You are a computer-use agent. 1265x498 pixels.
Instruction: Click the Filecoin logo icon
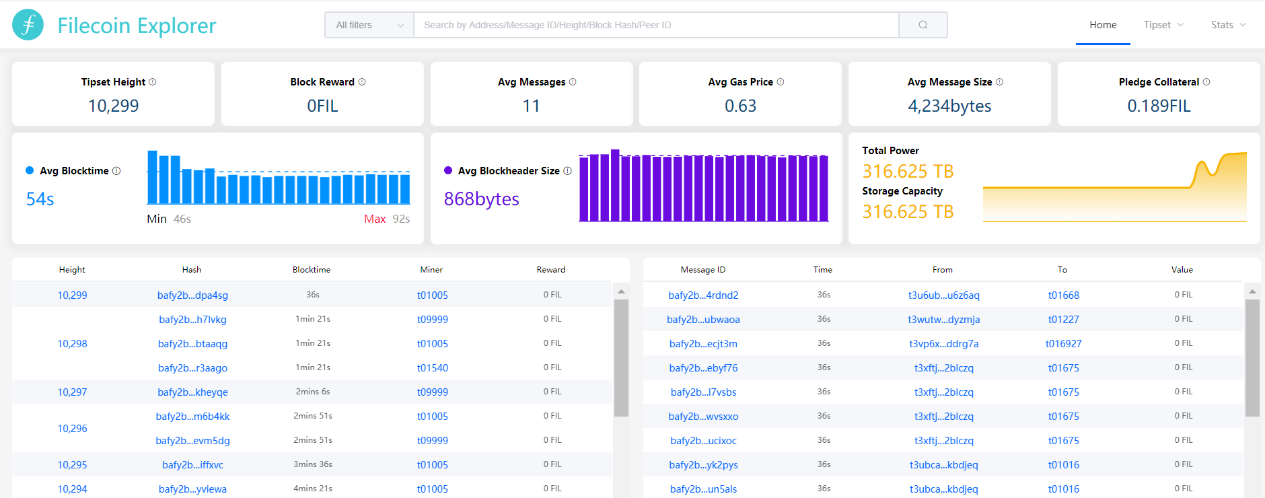(28, 25)
